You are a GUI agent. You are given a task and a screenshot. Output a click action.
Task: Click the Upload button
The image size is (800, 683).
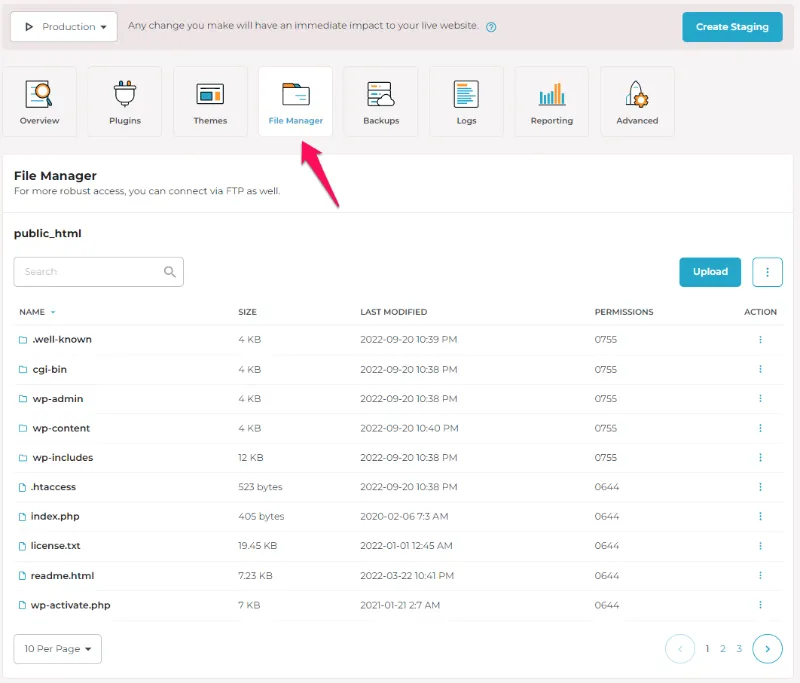710,271
